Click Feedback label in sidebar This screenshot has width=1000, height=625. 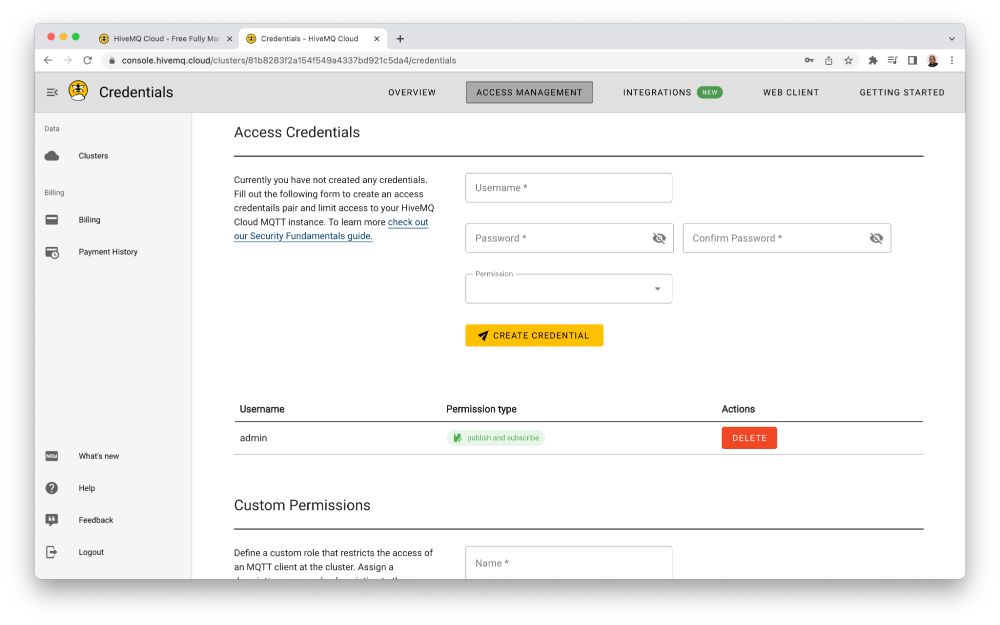96,520
